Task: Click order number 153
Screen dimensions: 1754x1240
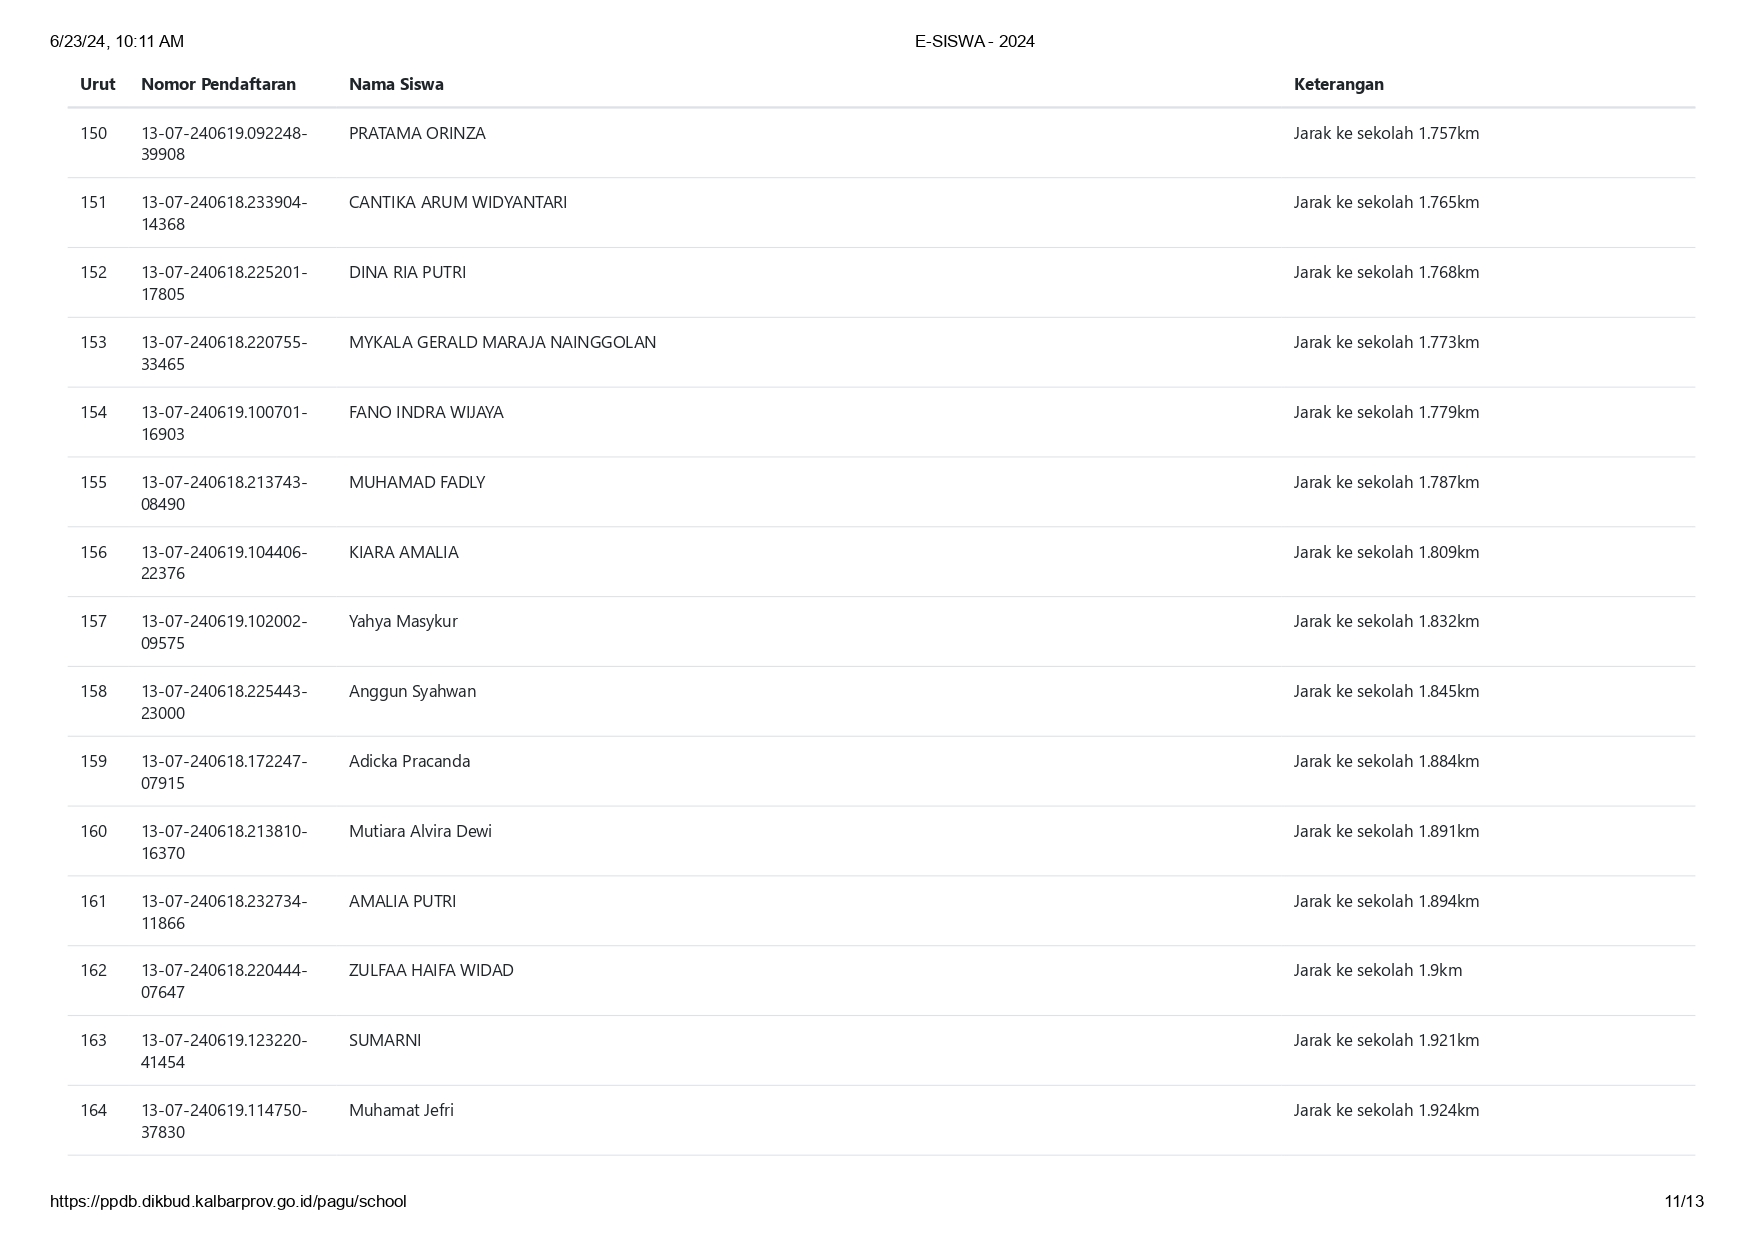Action: (93, 342)
